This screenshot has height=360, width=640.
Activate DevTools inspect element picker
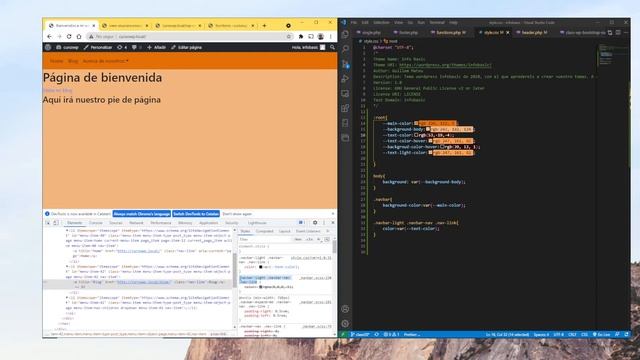pyautogui.click(x=48, y=223)
